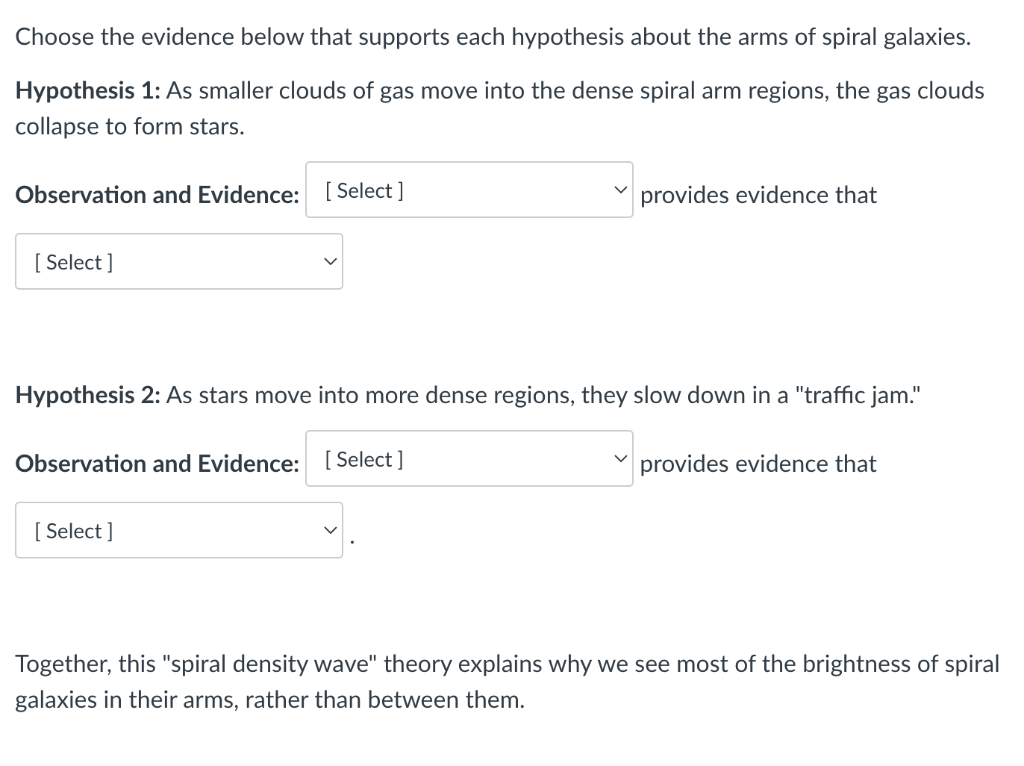
Task: Open the second Select dropdown under Hypothesis 1
Action: point(179,261)
